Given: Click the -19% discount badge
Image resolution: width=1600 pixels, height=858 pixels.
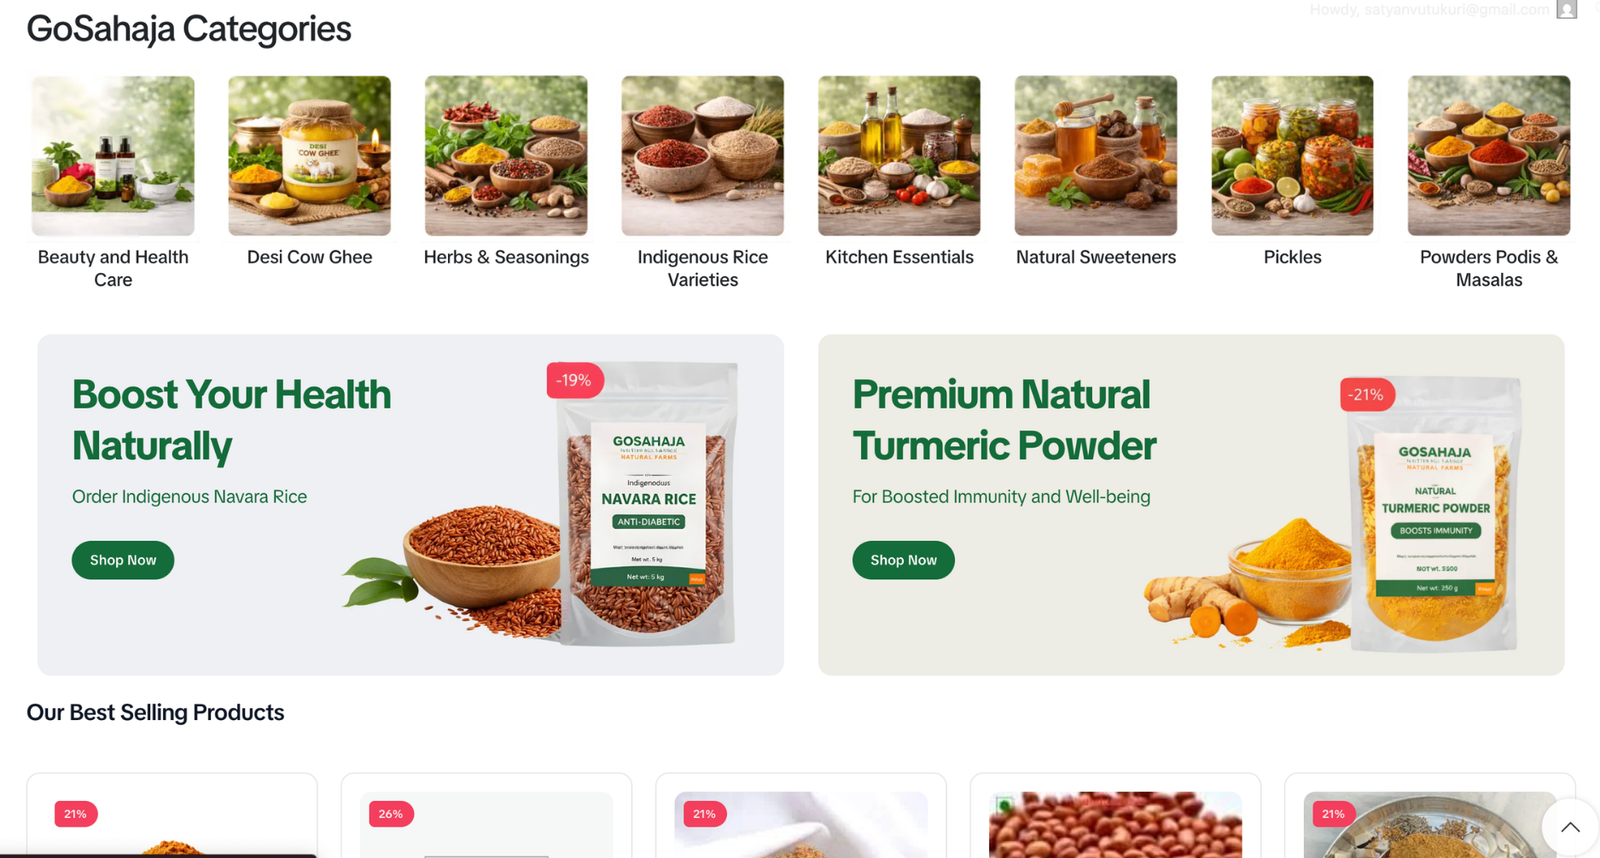Looking at the screenshot, I should [574, 380].
